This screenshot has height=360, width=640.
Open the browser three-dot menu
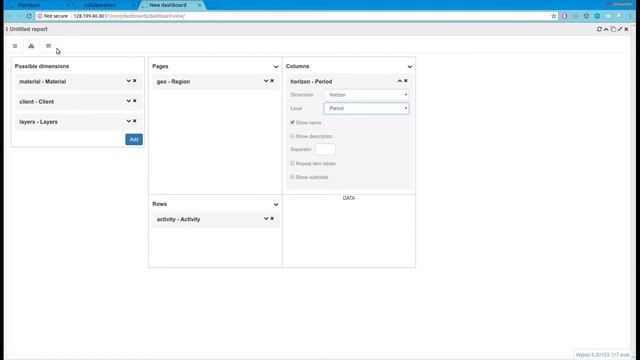pyautogui.click(x=631, y=16)
